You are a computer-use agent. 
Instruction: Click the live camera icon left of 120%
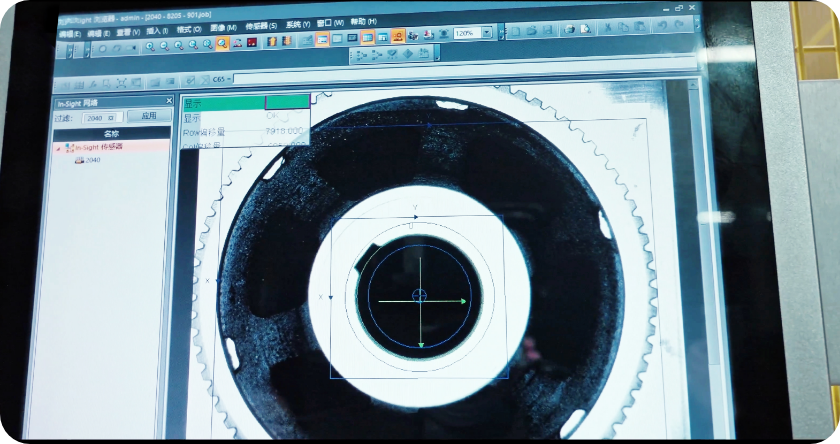[x=444, y=34]
